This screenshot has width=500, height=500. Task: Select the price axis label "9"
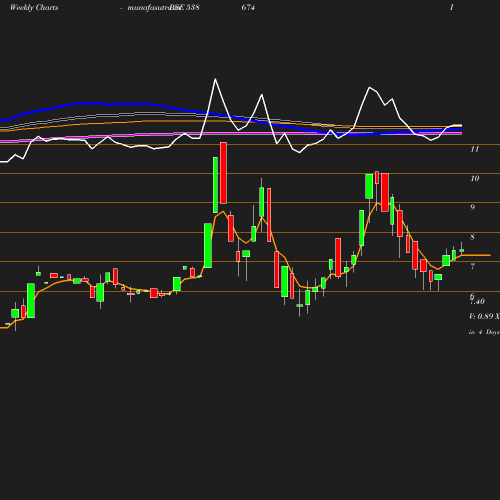pyautogui.click(x=472, y=207)
